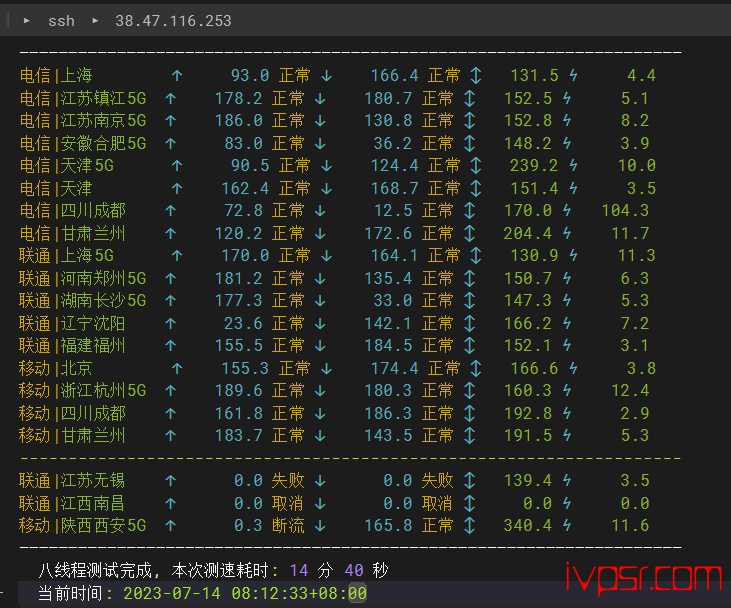The width and height of the screenshot is (731, 608).
Task: Click the upload arrow in 移动|北京 row
Action: click(x=177, y=368)
